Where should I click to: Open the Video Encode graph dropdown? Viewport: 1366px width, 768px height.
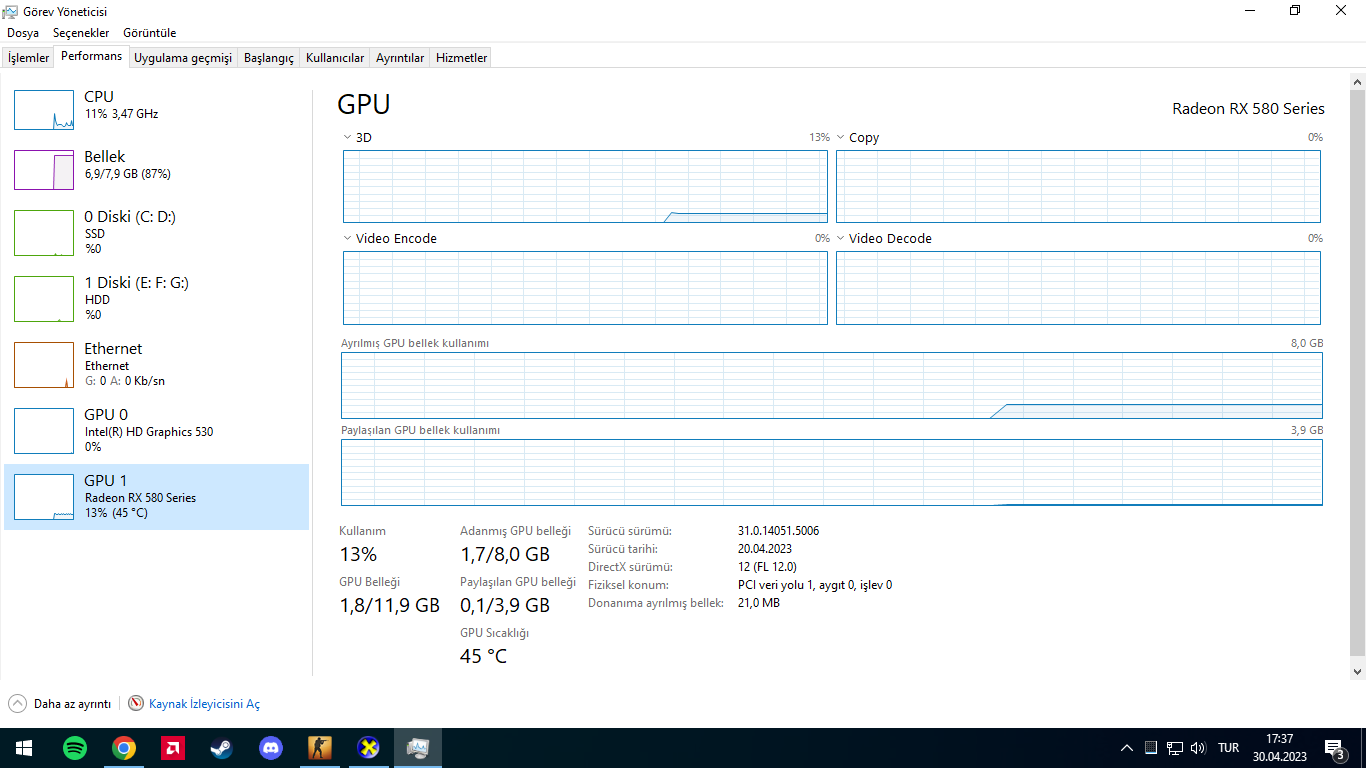click(x=347, y=239)
